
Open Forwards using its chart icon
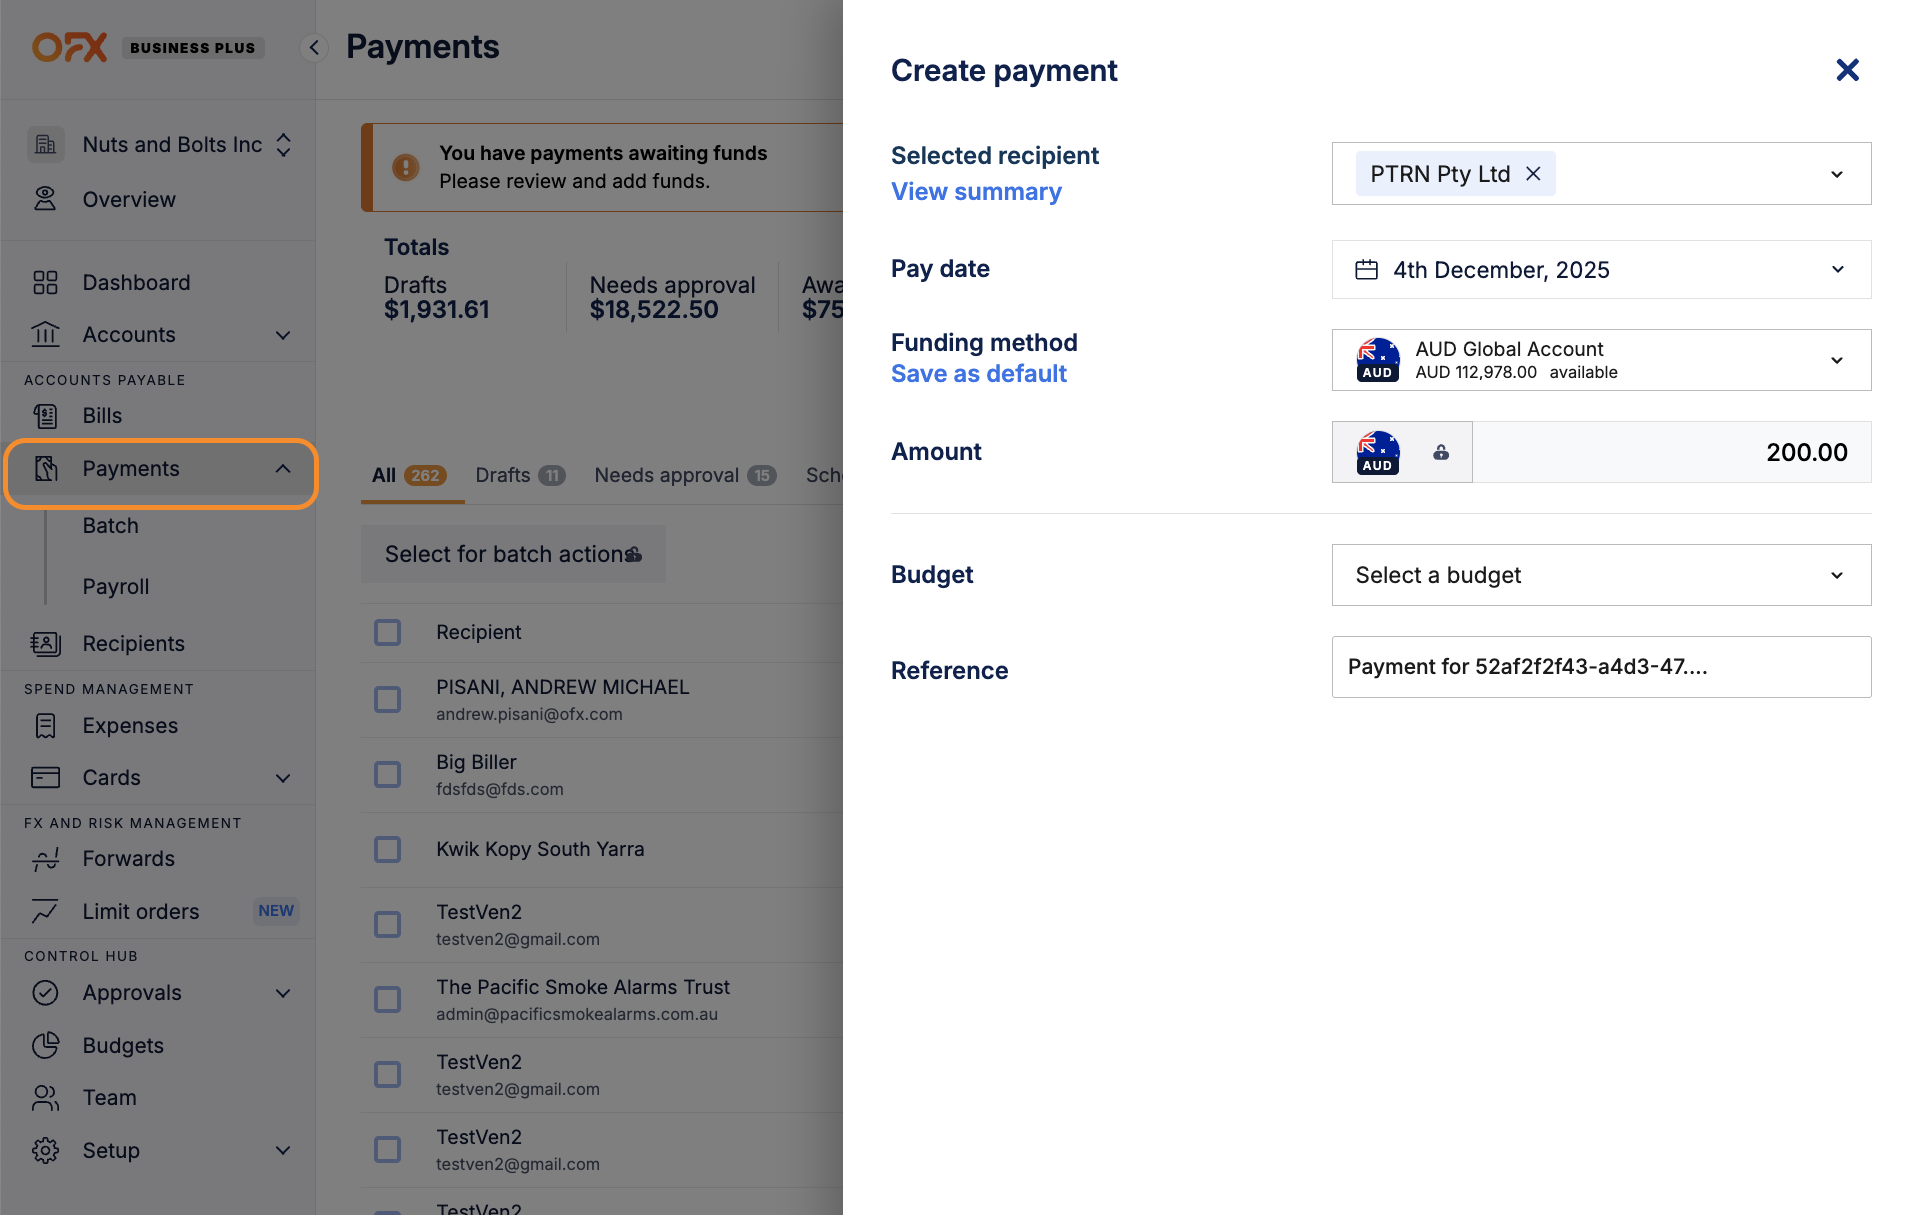click(x=45, y=859)
